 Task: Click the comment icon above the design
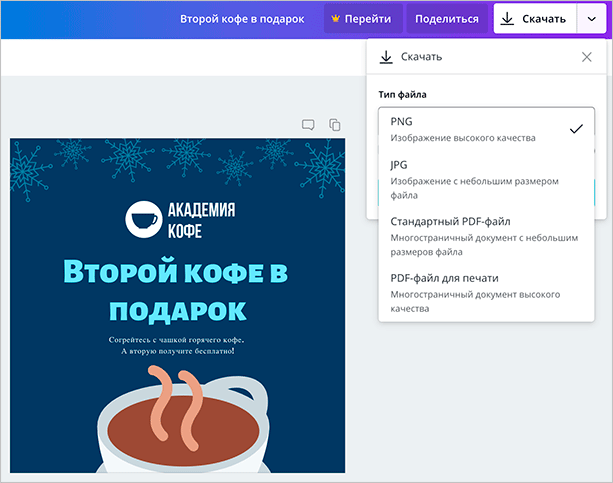tap(309, 125)
